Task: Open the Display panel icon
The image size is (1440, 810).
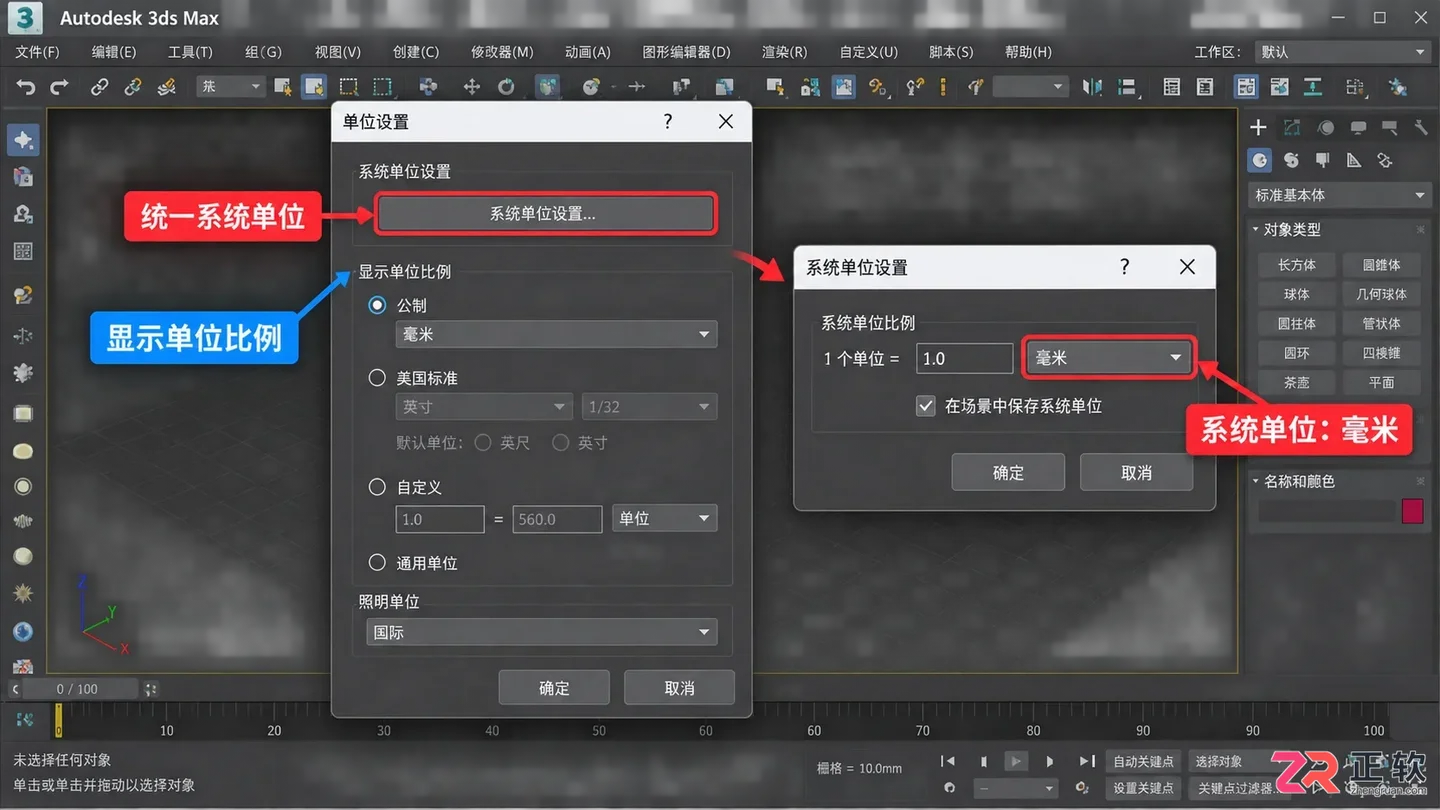Action: 1389,127
